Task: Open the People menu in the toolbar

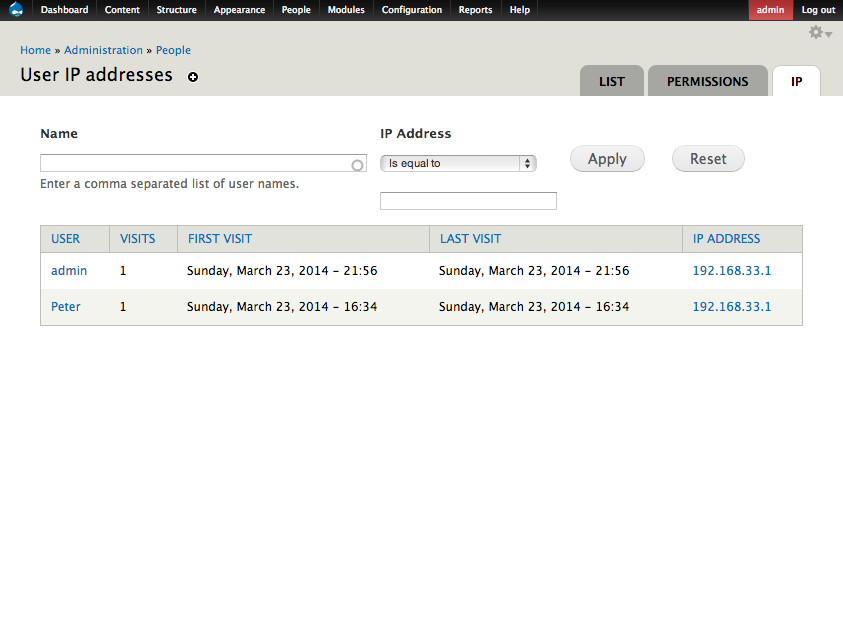Action: pyautogui.click(x=296, y=10)
